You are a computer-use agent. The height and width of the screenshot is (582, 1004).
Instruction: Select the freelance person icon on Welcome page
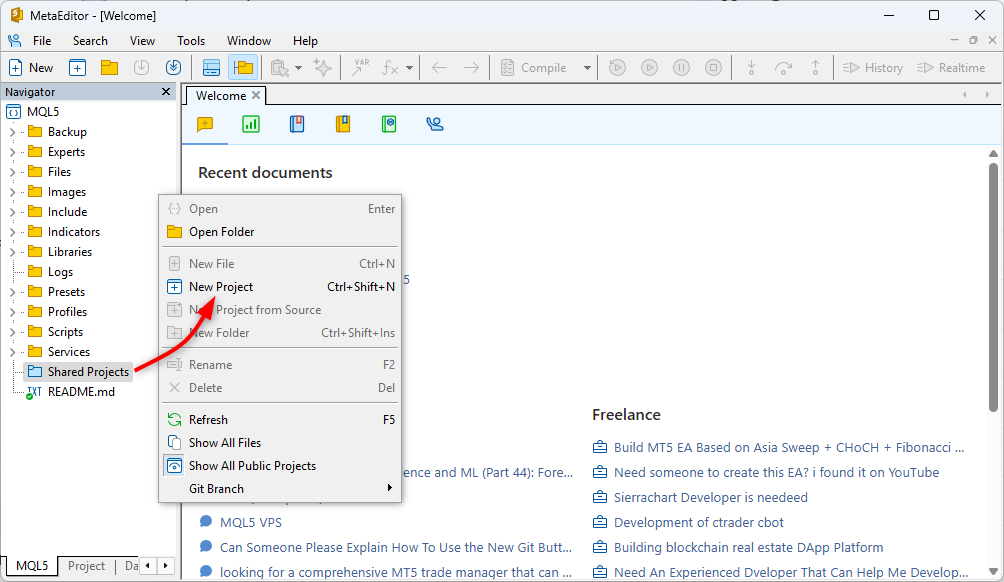coord(435,124)
